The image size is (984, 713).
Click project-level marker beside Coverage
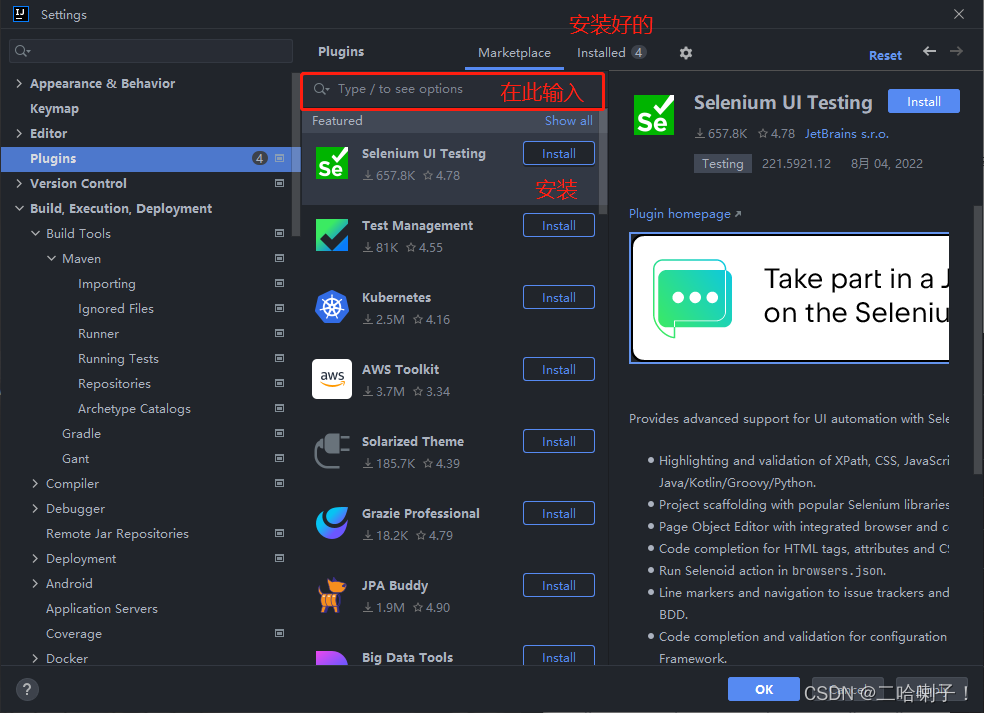280,633
